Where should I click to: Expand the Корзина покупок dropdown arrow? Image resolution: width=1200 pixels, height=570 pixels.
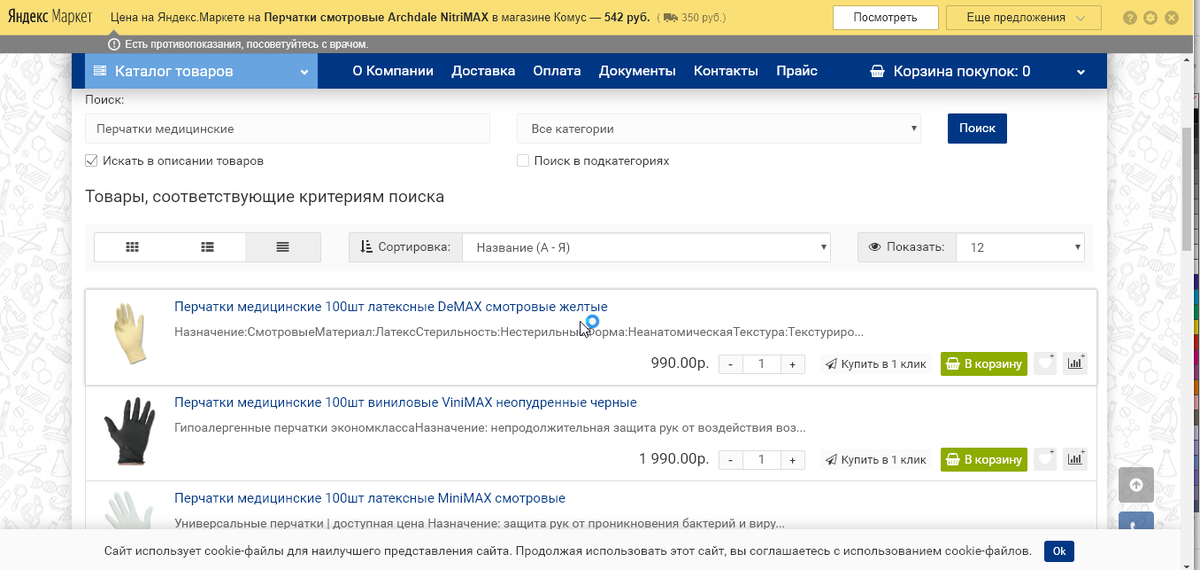tap(1080, 72)
